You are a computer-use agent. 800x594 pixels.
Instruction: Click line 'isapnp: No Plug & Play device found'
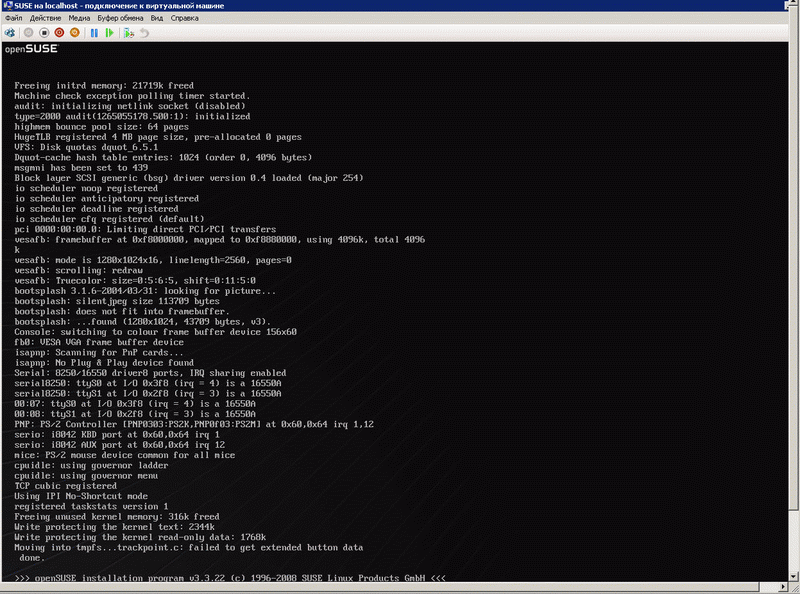(x=104, y=363)
